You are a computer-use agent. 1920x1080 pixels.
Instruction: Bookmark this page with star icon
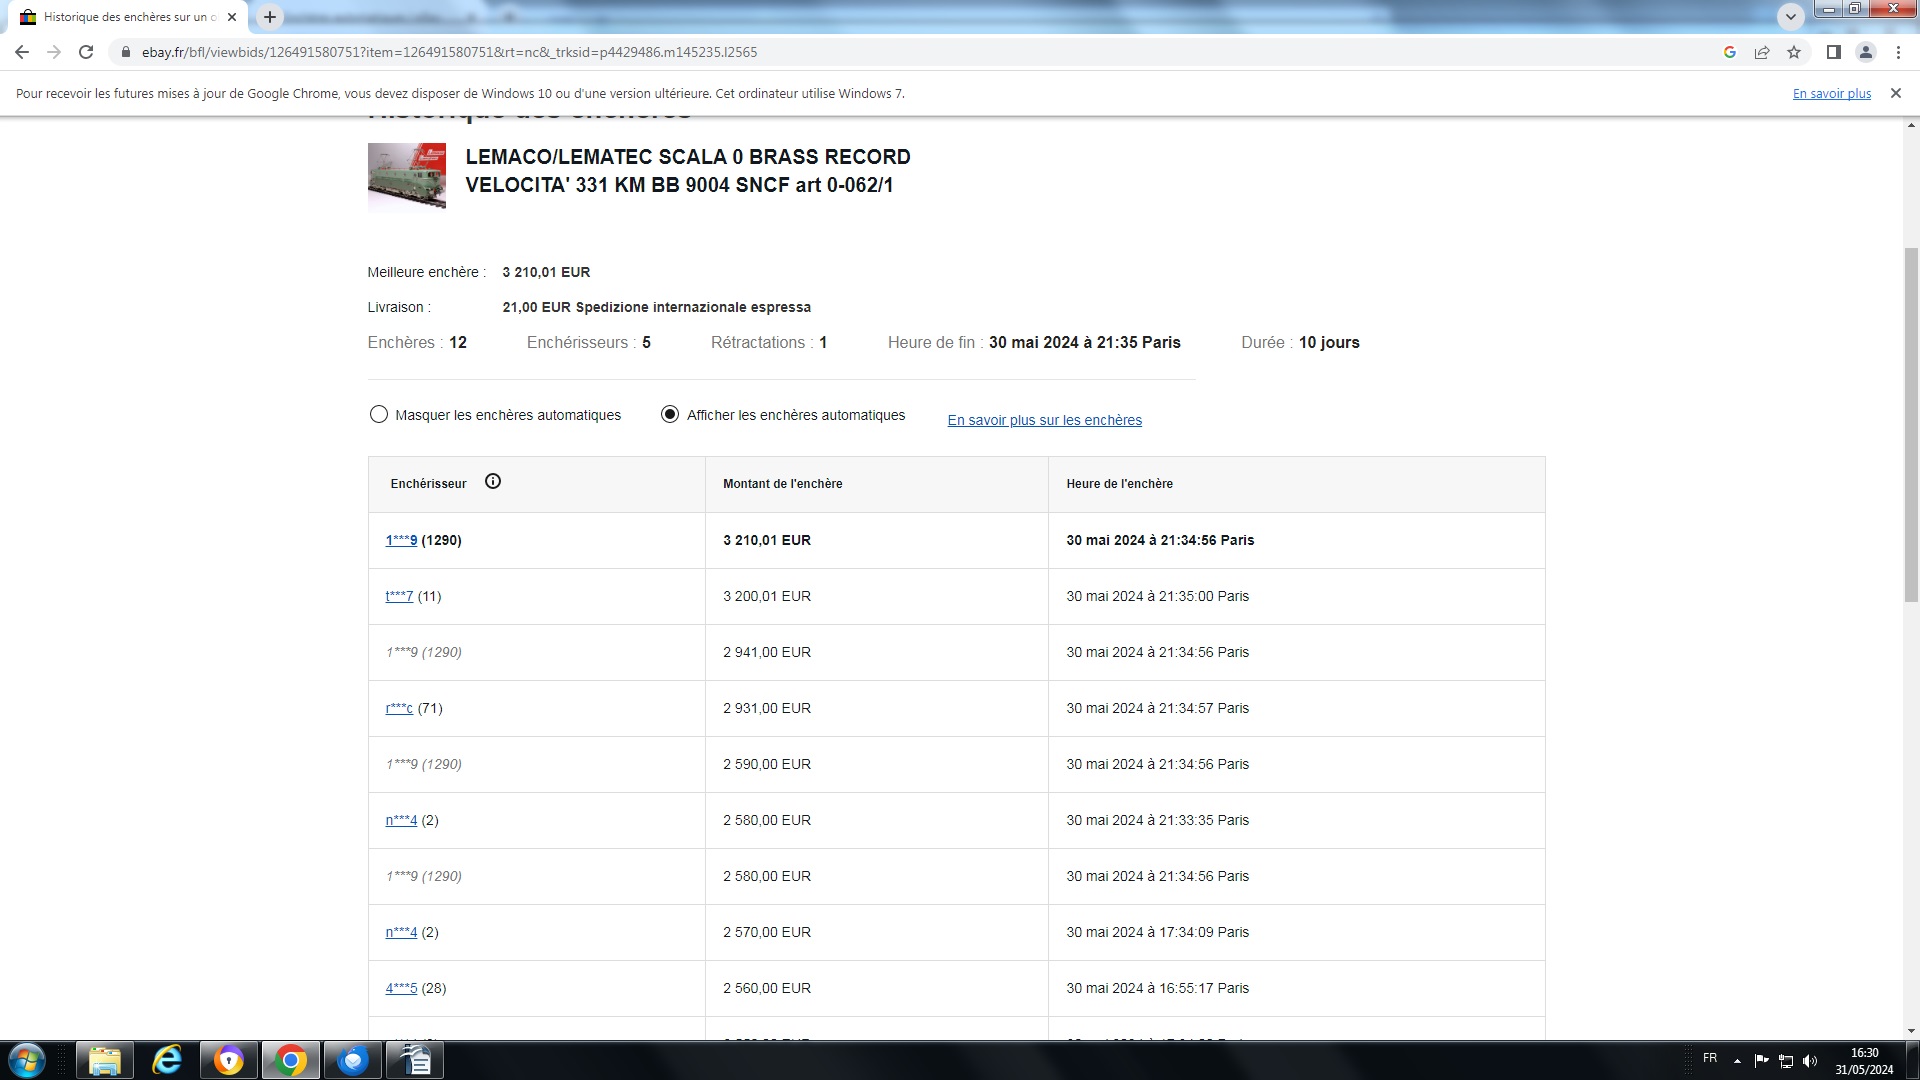tap(1794, 52)
